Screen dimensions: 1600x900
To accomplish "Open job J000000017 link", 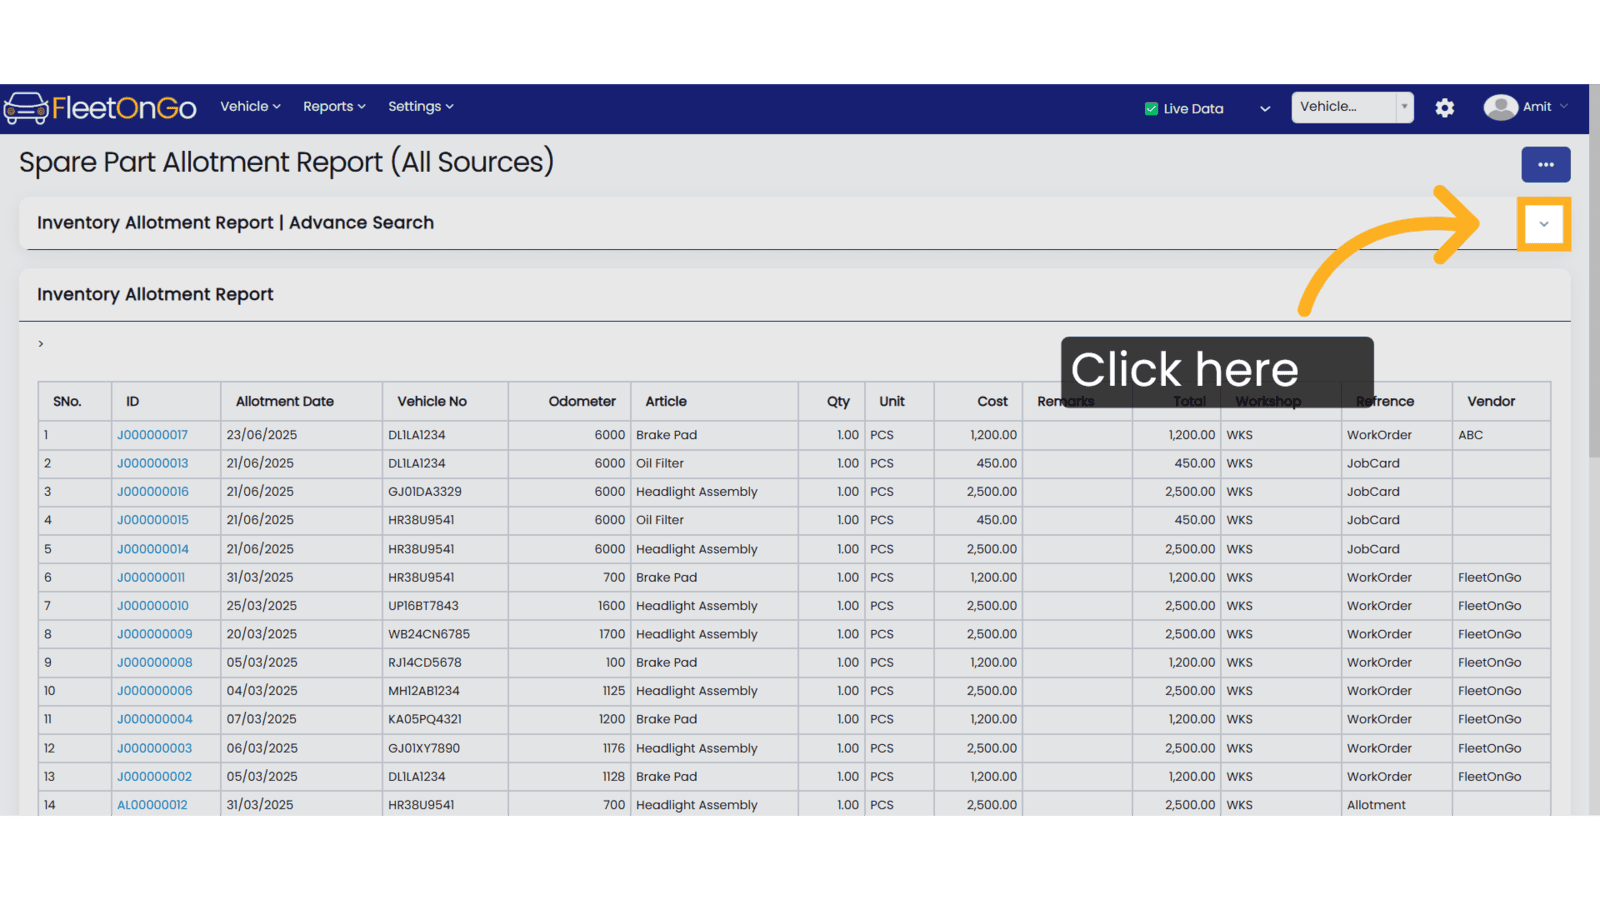I will [x=152, y=435].
